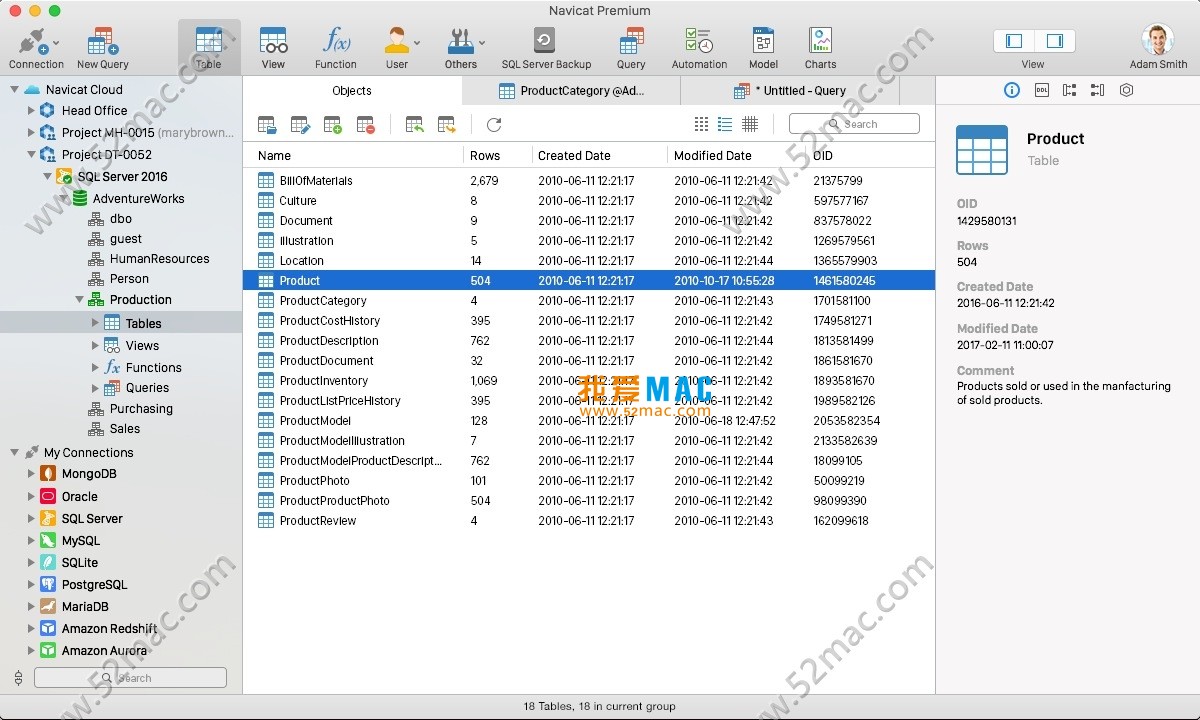Toggle the left pane view button
1200x720 pixels.
pyautogui.click(x=1014, y=41)
